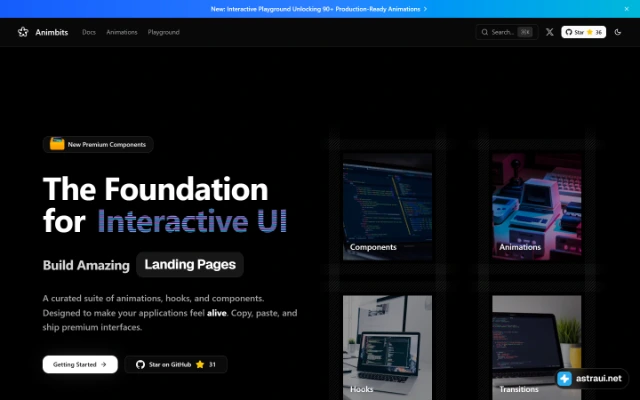Click the yellow star icon beside 31

point(200,364)
